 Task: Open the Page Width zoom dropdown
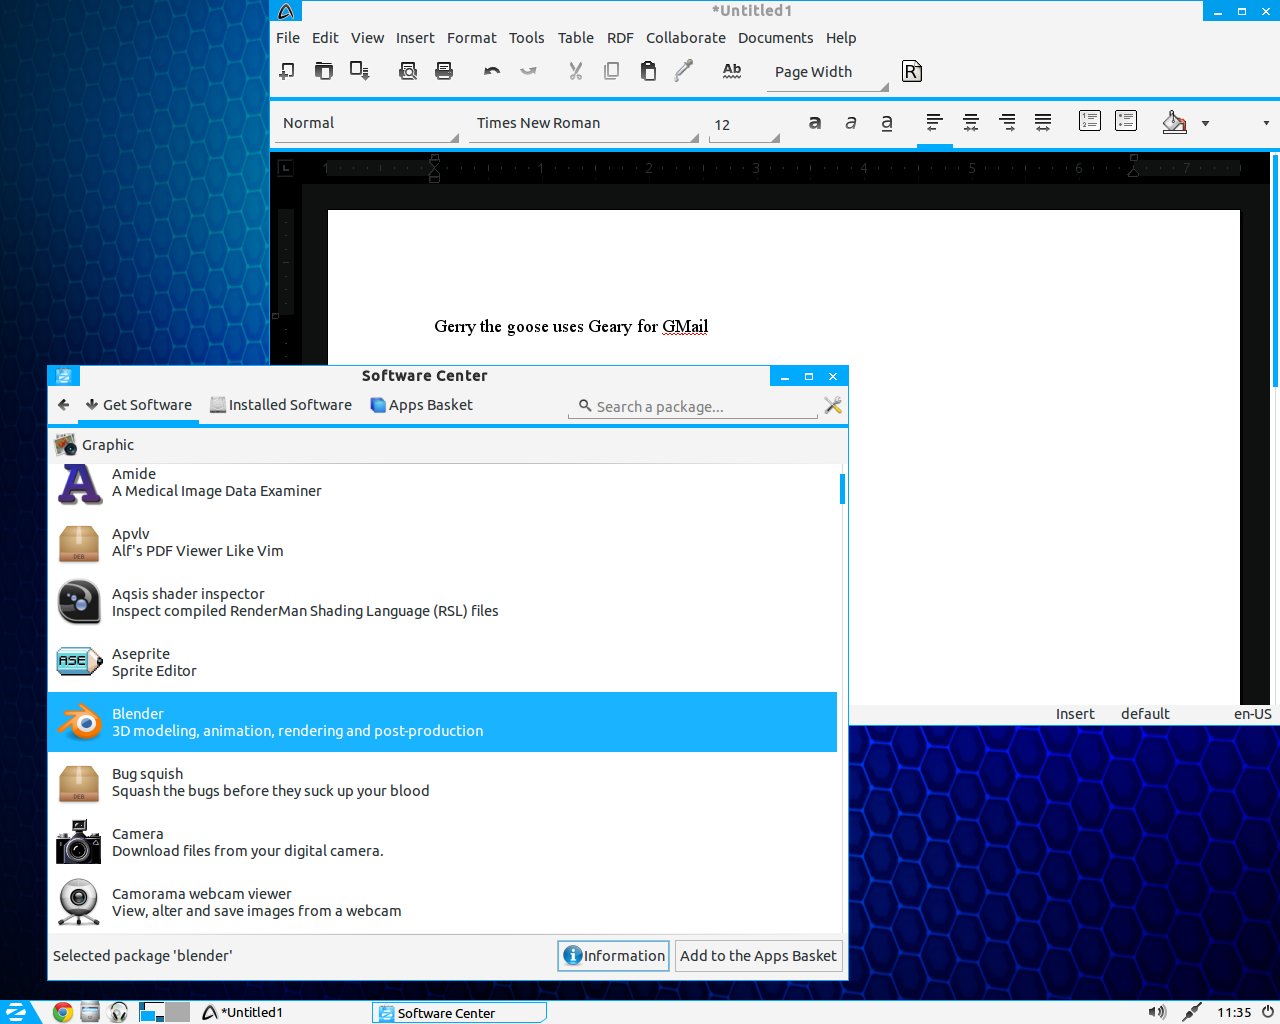pos(828,72)
